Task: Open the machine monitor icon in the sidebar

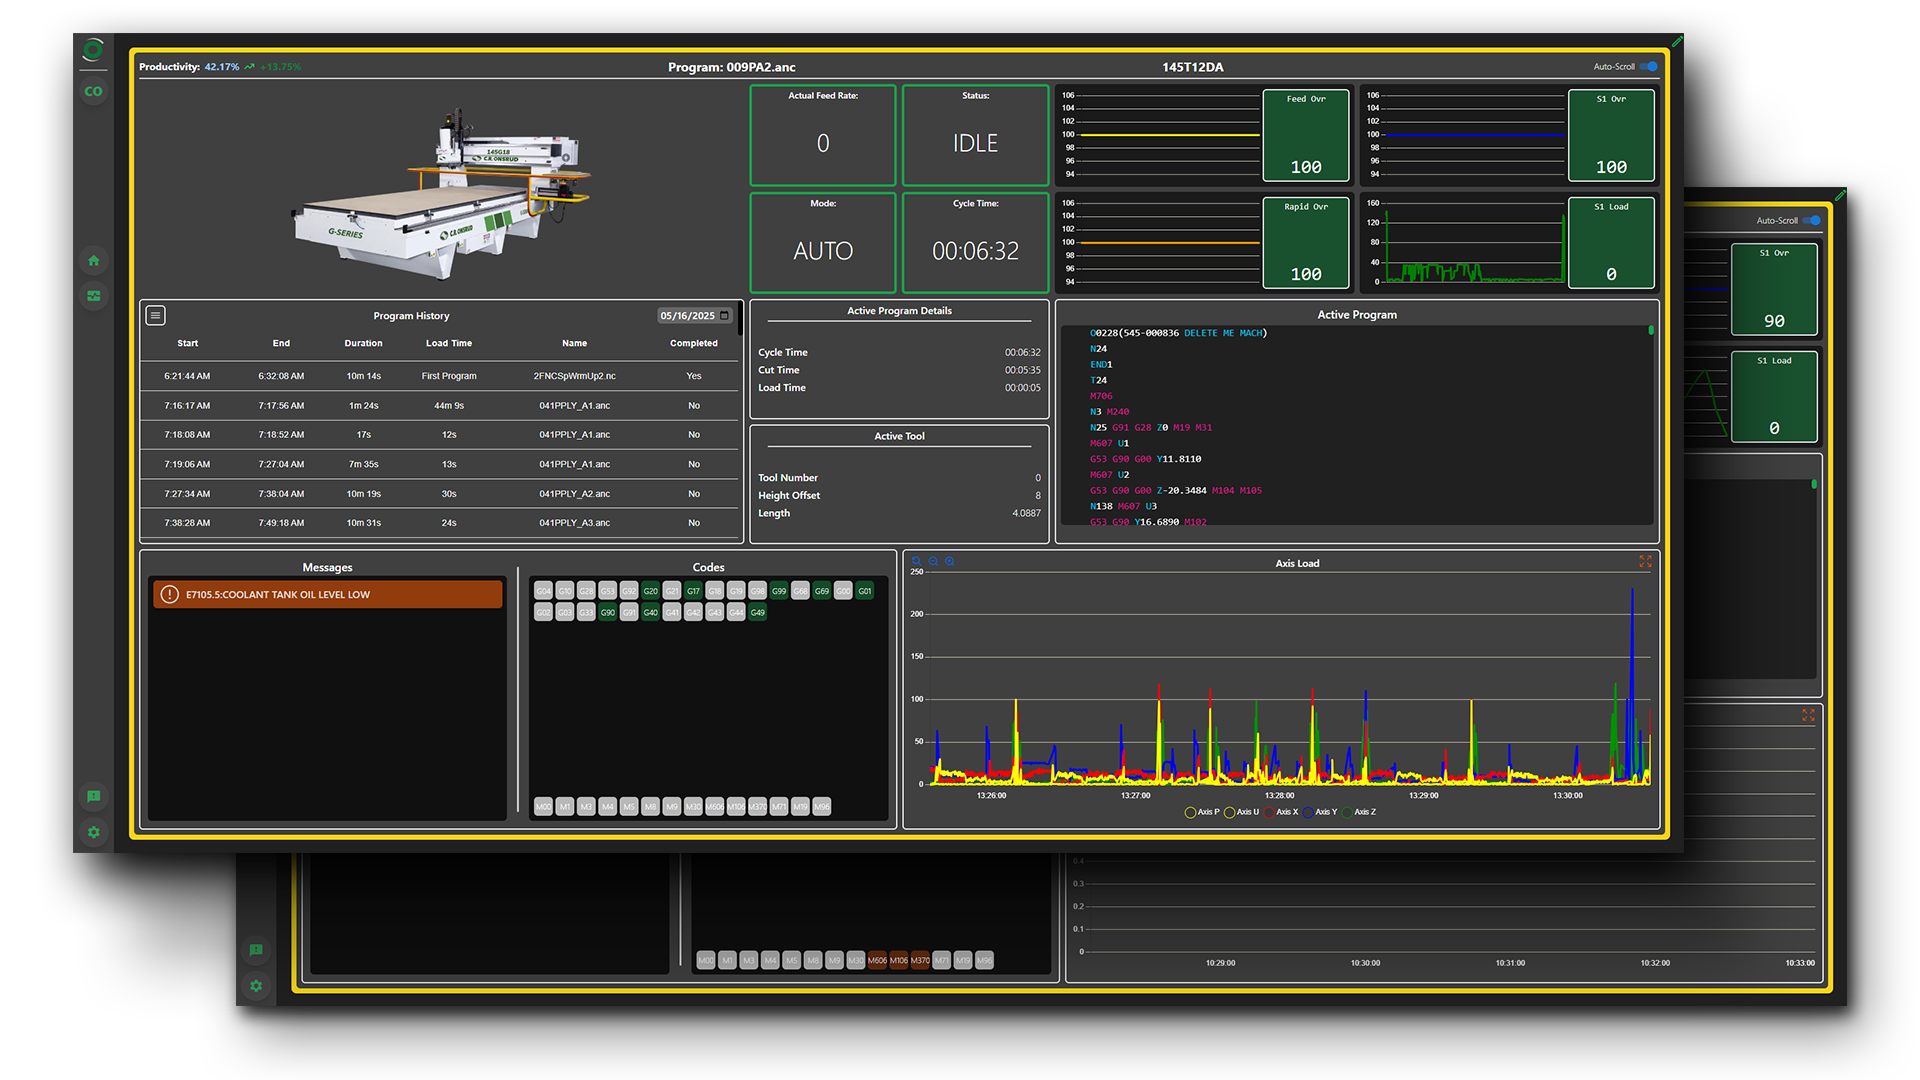Action: [93, 296]
